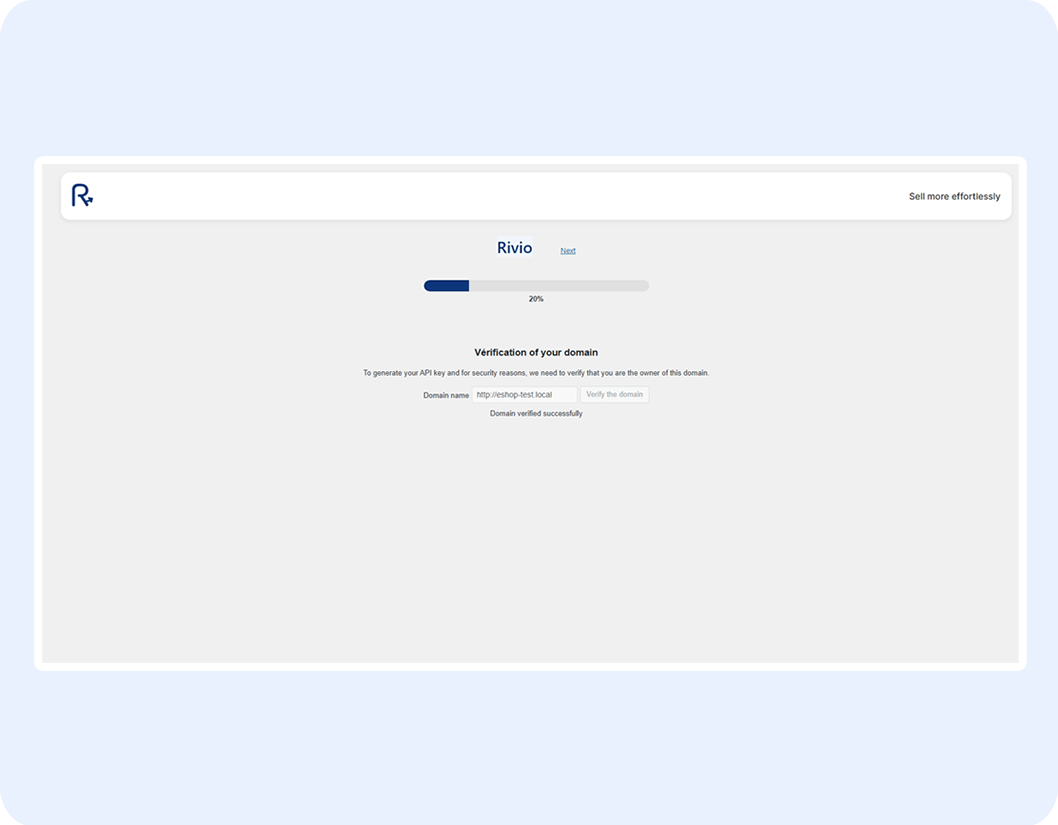The image size is (1058, 825).
Task: Click the word 'successfully' in status message
Action: pyautogui.click(x=562, y=414)
